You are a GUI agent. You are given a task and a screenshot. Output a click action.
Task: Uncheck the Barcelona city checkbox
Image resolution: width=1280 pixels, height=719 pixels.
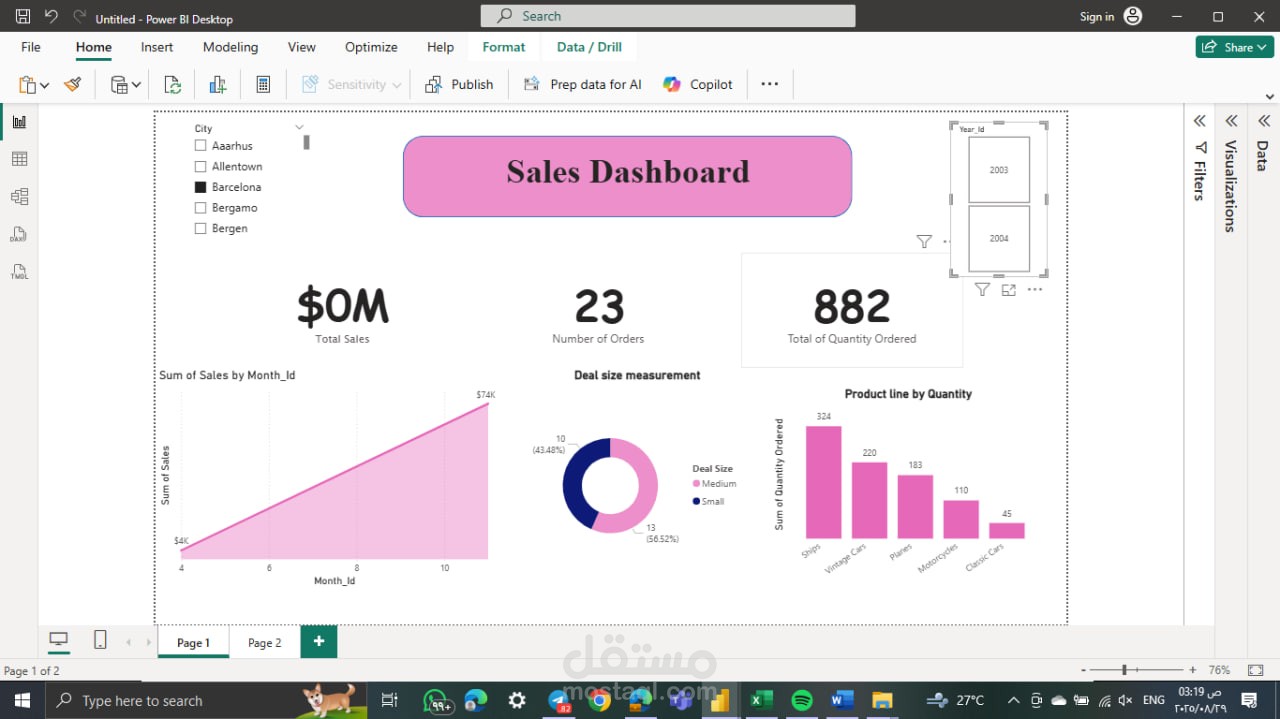pos(200,187)
